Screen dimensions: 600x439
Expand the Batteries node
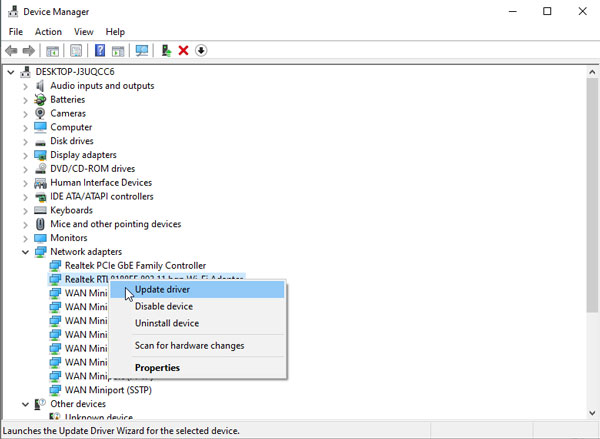[x=25, y=100]
